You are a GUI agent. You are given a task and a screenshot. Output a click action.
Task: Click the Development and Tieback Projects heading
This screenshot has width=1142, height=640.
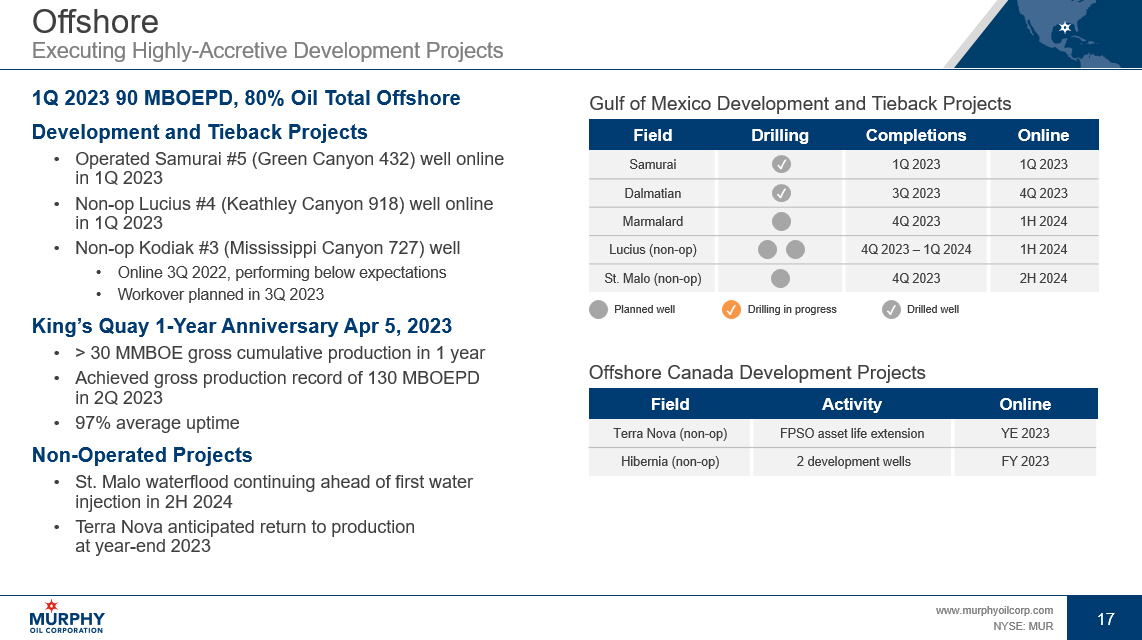pos(200,133)
